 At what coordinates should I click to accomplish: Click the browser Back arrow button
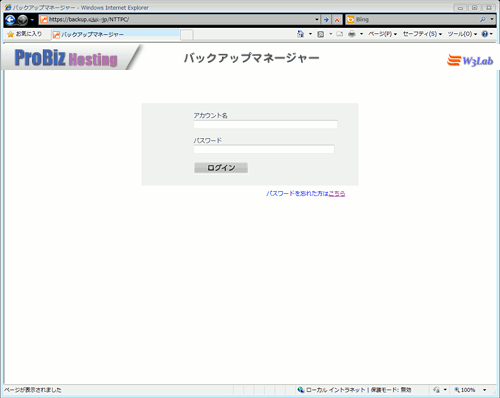pos(10,20)
